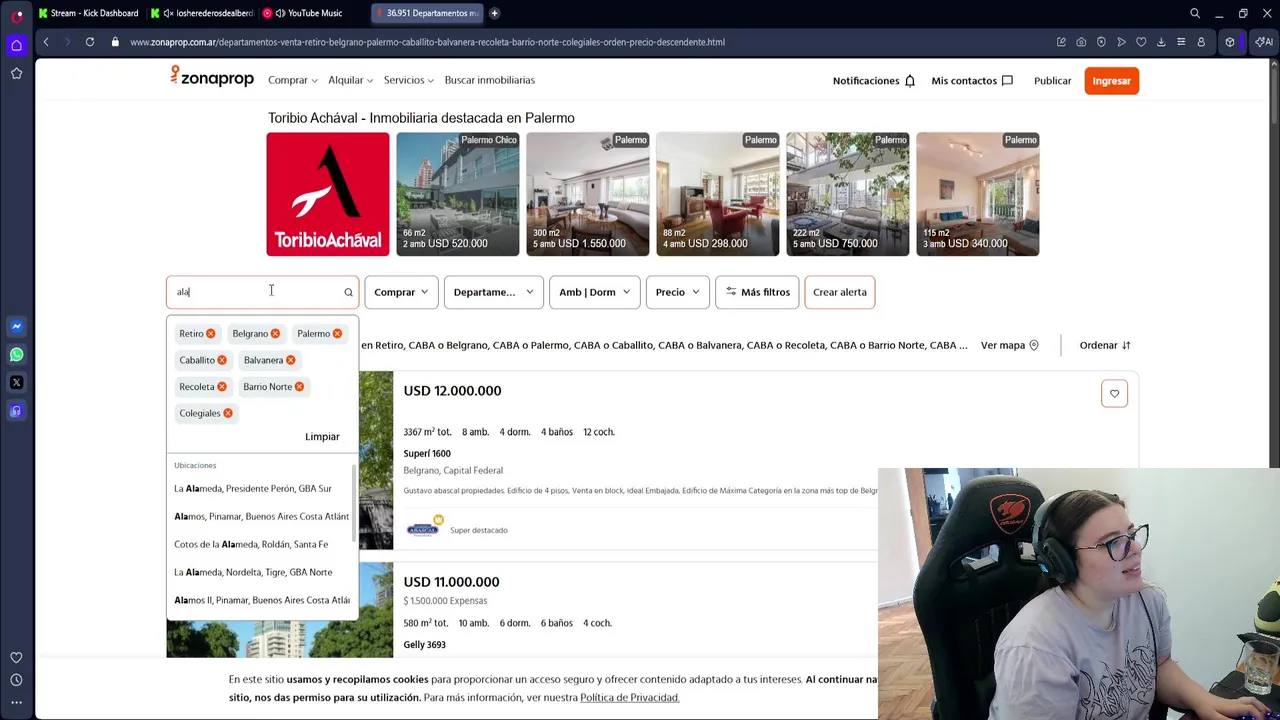Open a new browser tab
This screenshot has width=1280, height=720.
(494, 13)
